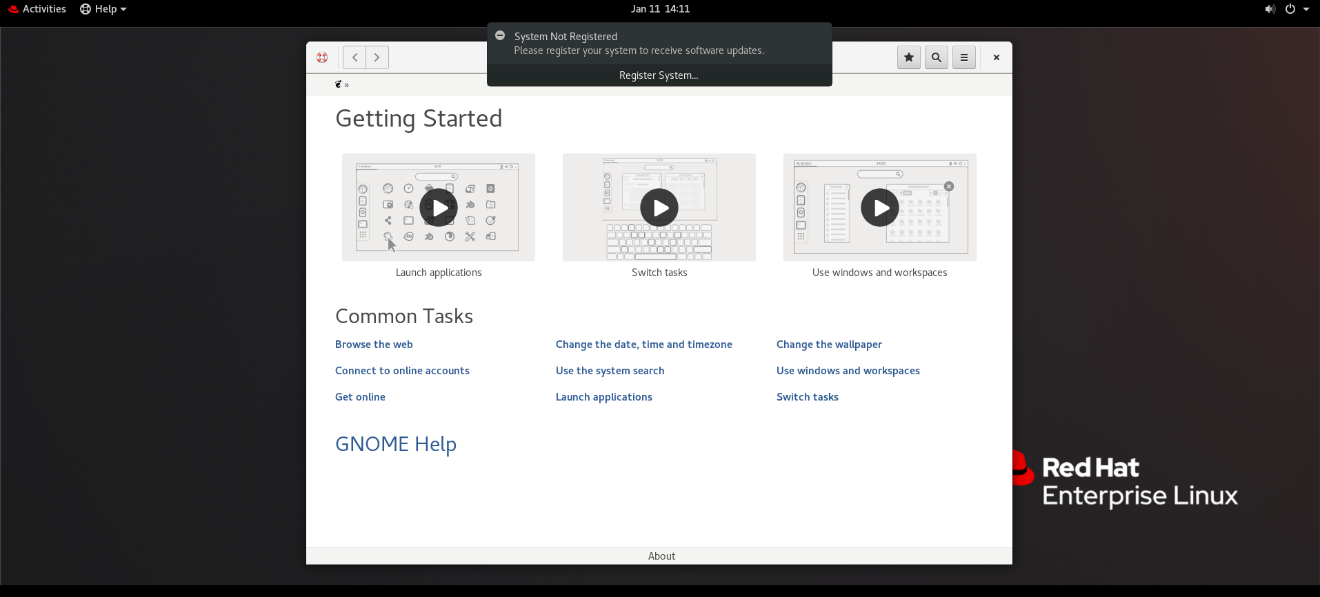
Task: Play the Use windows and workspaces video
Action: click(x=880, y=207)
